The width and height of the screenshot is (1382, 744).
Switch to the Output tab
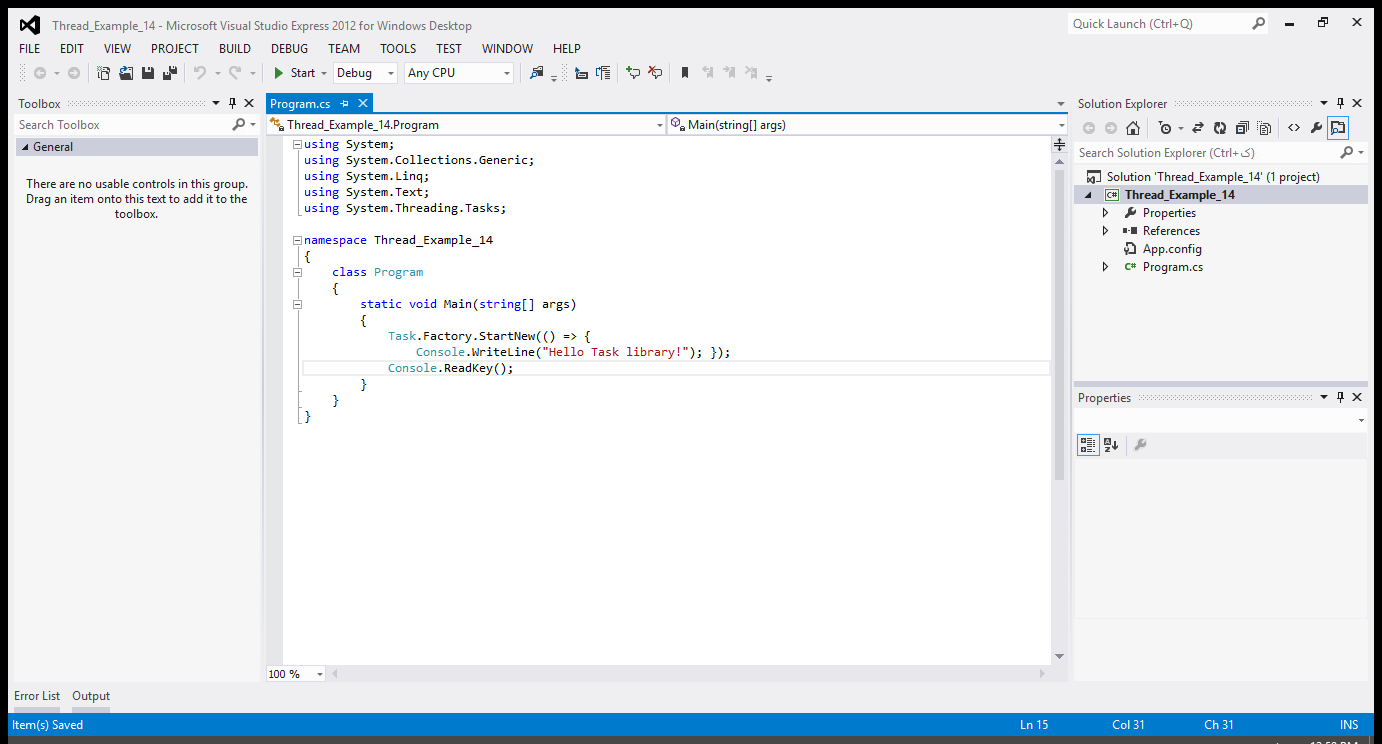(91, 696)
